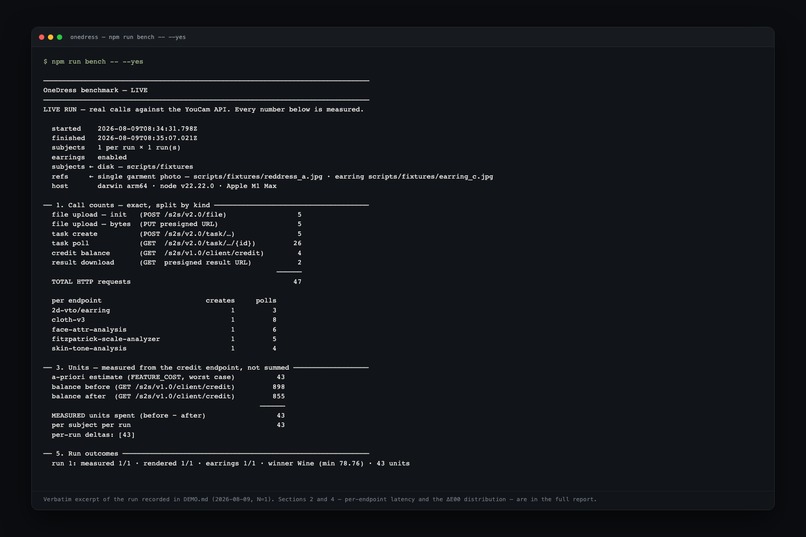Screen dimensions: 806x537
Task: Click the 'task create' call count row
Action: coord(176,234)
